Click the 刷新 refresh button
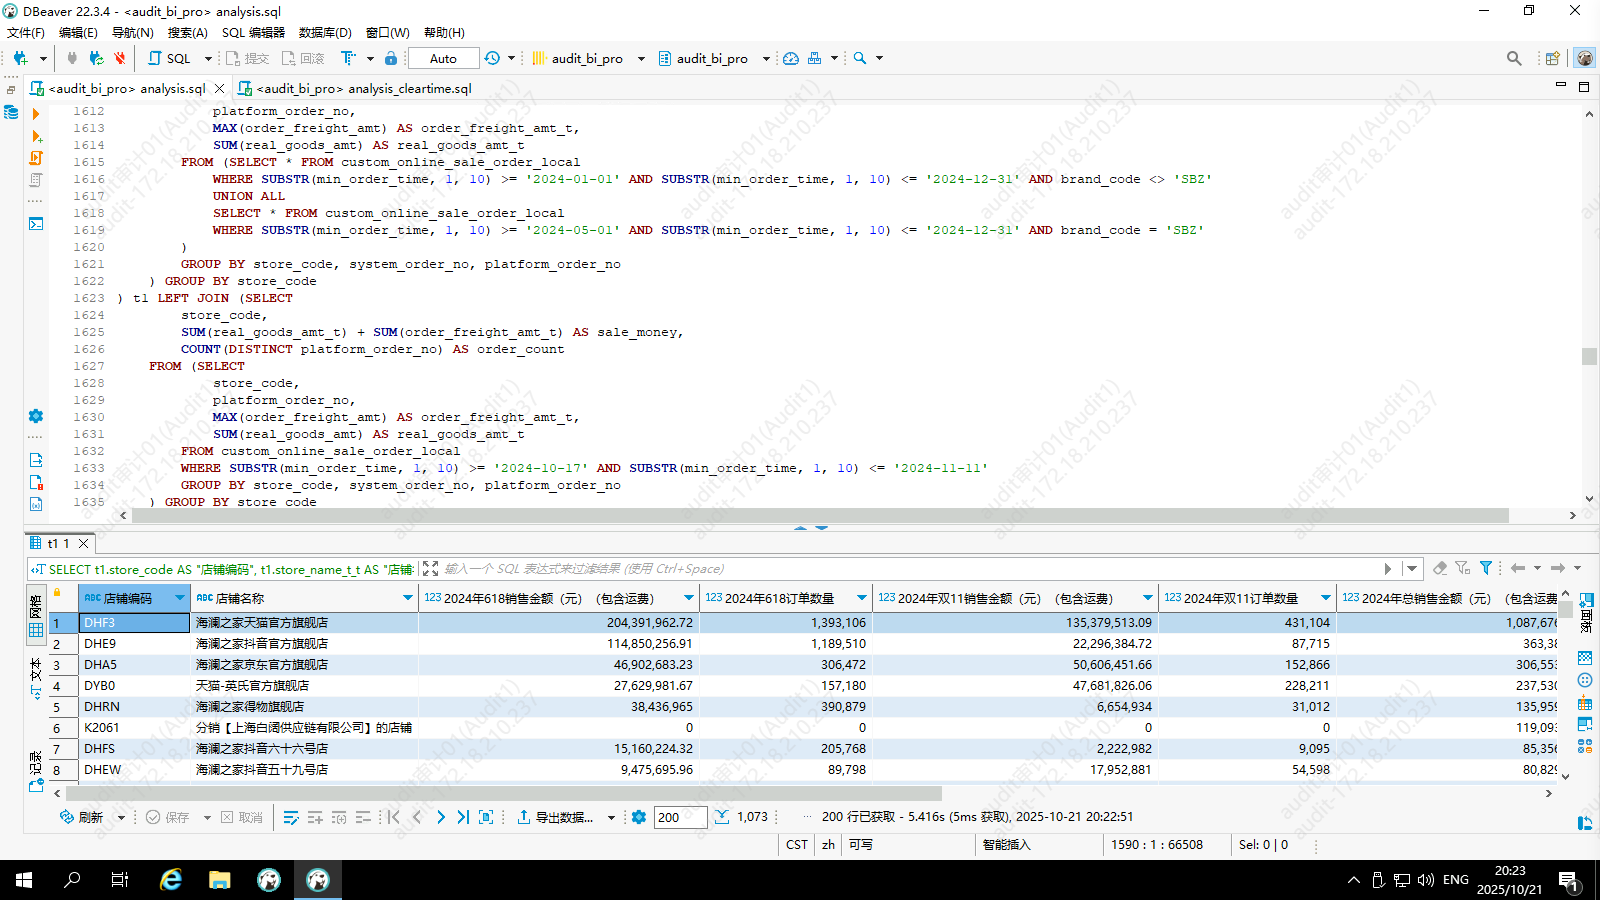Screen dimensions: 1600x900 [82, 817]
